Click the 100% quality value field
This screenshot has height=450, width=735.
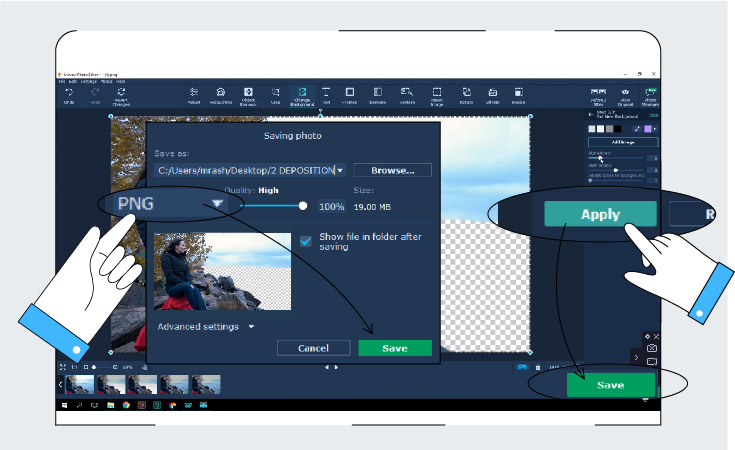(331, 206)
